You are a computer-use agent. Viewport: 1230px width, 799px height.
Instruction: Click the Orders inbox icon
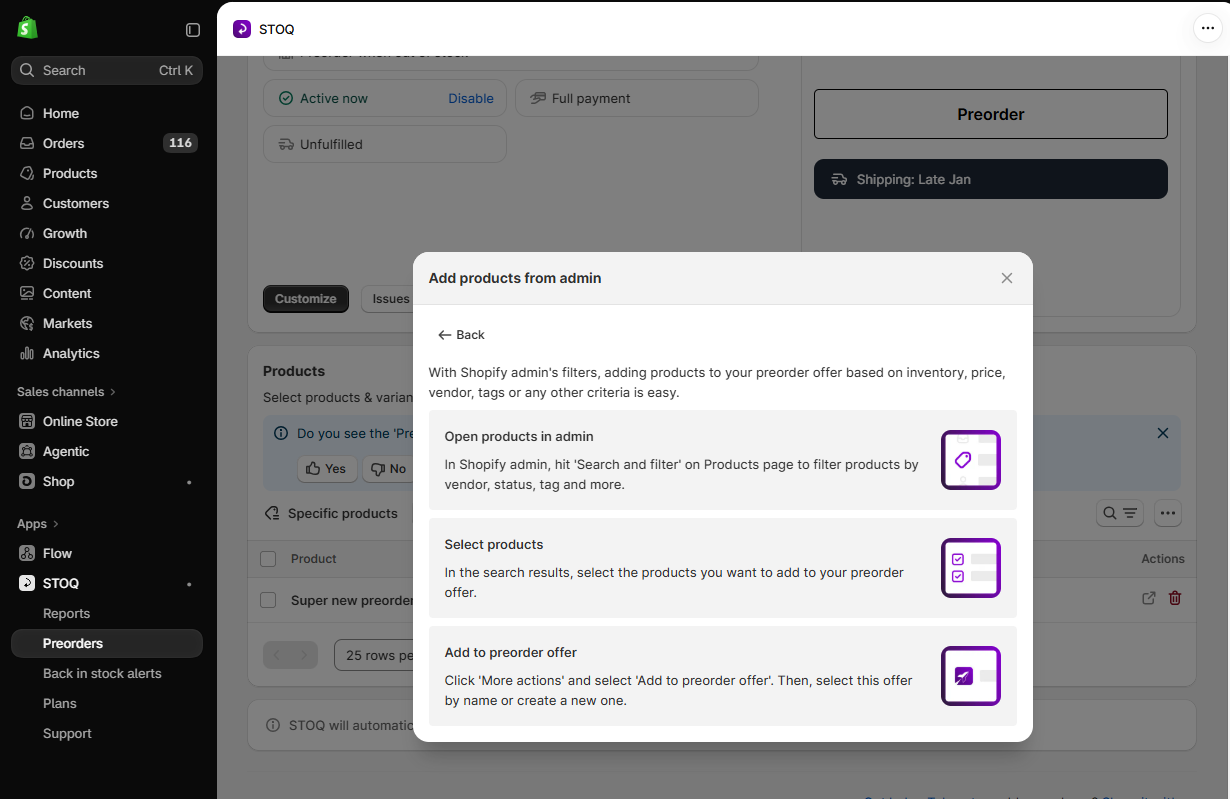27,143
